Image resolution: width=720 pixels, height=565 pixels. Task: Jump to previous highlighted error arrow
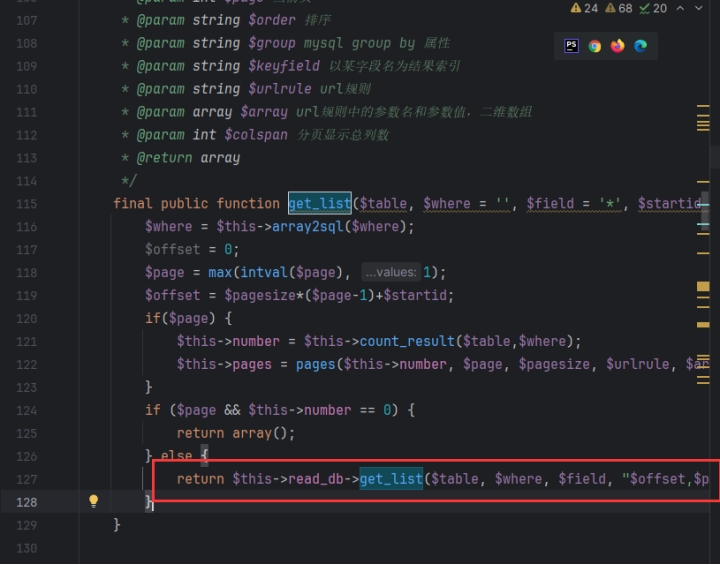coord(682,8)
